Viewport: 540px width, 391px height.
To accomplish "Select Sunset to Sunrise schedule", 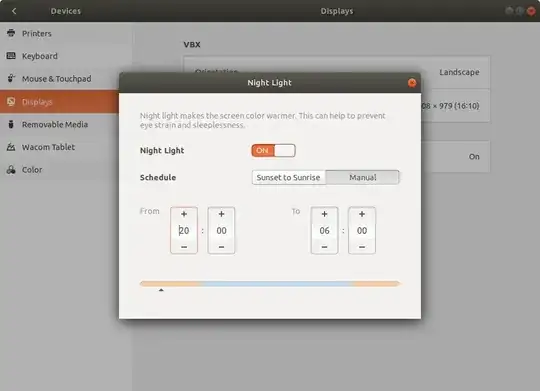I will 289,177.
